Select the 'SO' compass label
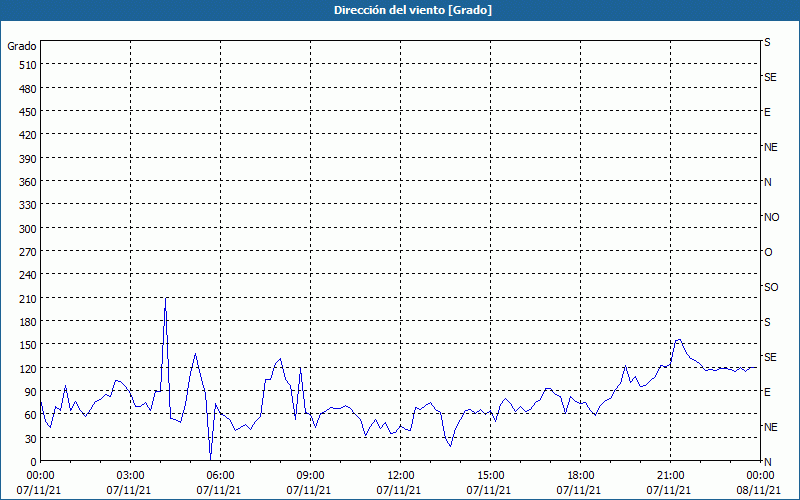This screenshot has height=500, width=800. 771,287
